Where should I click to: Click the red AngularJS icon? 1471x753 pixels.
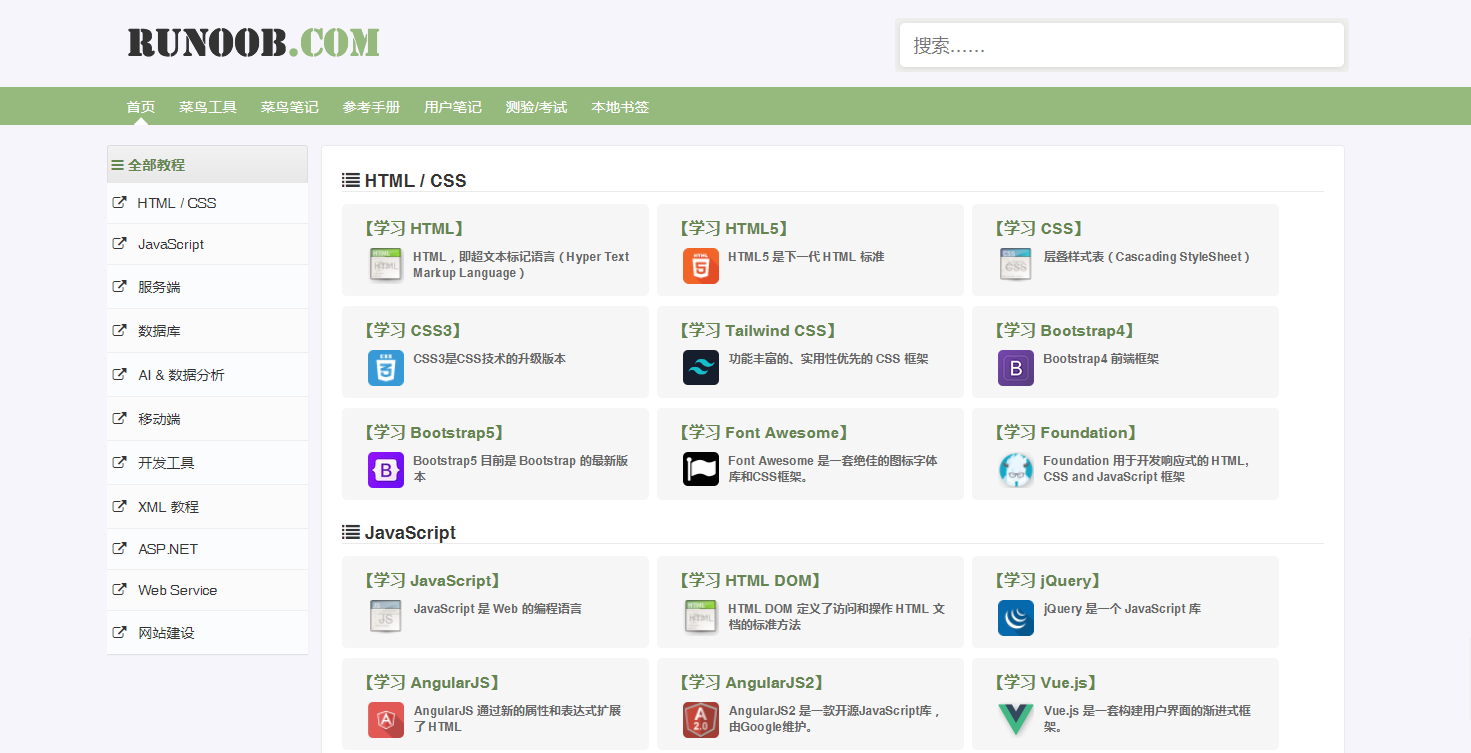385,720
